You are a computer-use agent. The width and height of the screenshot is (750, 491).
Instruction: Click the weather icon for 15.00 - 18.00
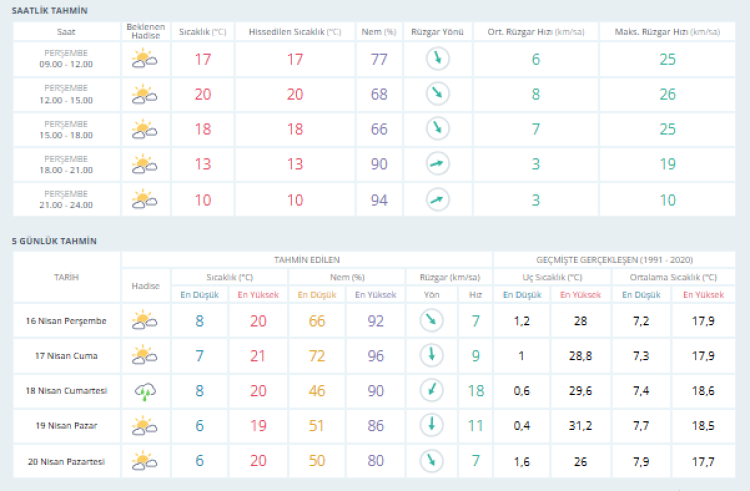[145, 129]
